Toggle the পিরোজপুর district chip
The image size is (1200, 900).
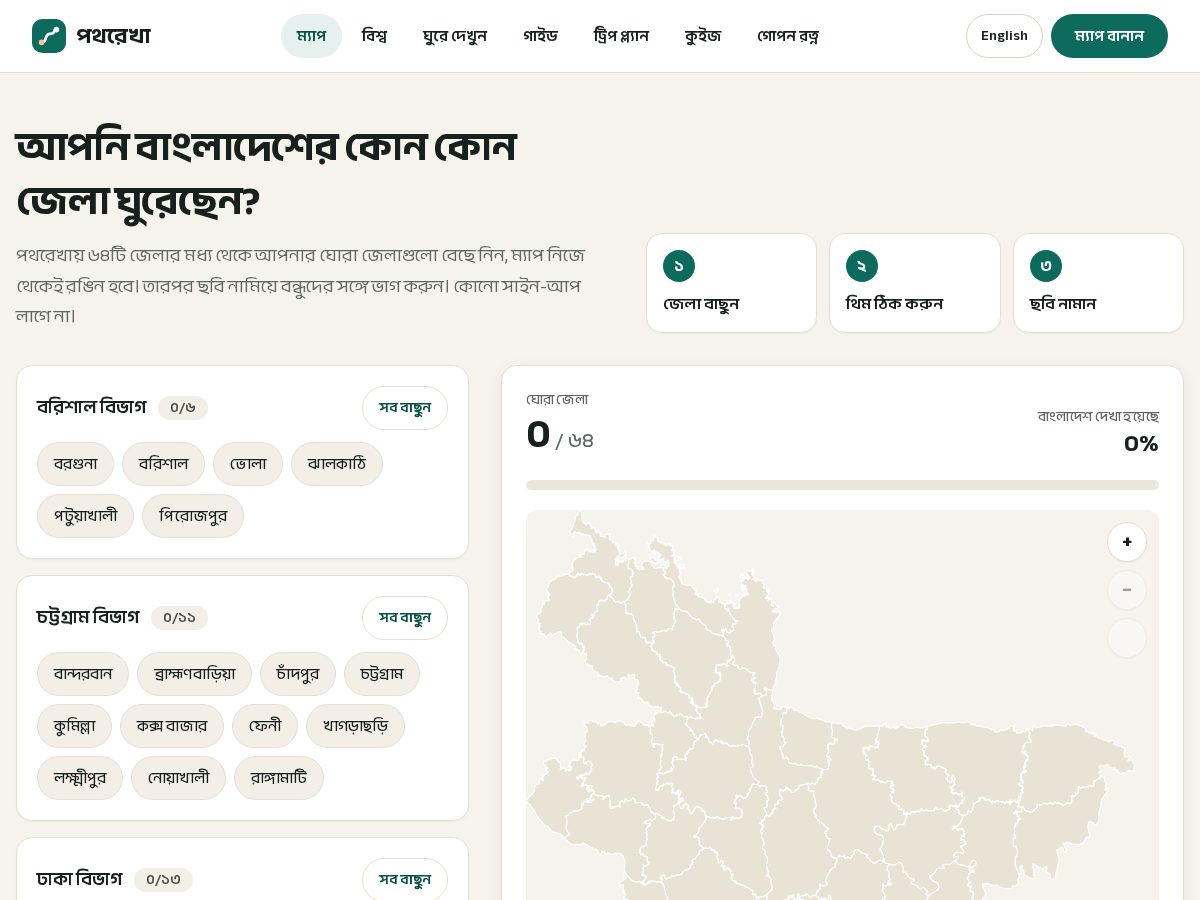[x=193, y=516]
